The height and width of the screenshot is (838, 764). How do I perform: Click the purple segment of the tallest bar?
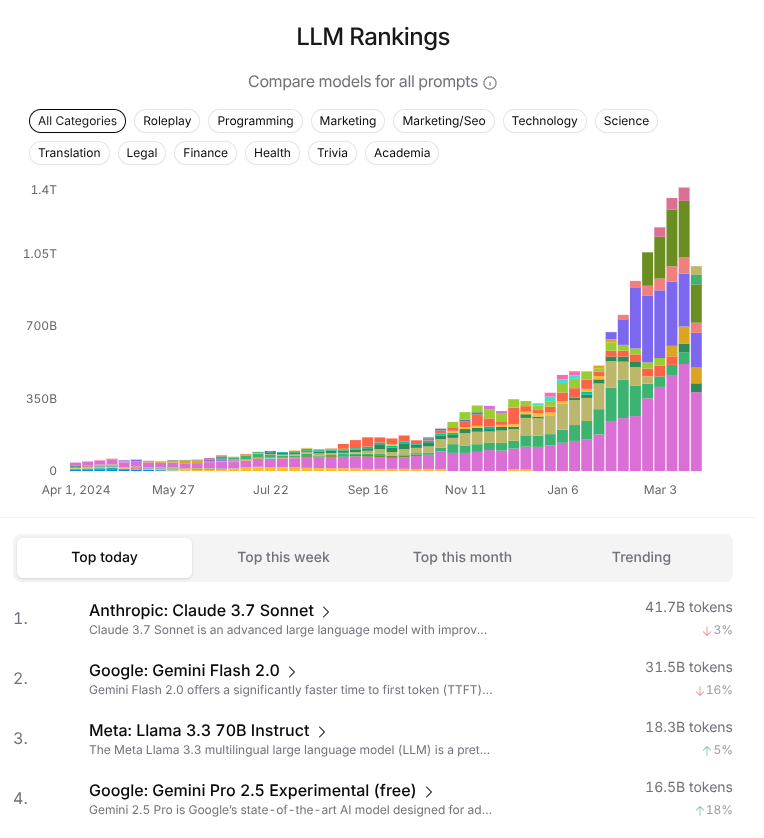click(x=684, y=300)
